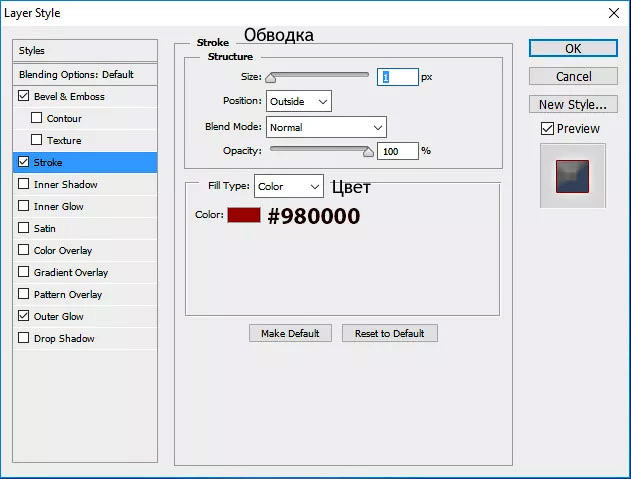Enable the Inner Glow checkbox

(x=23, y=206)
